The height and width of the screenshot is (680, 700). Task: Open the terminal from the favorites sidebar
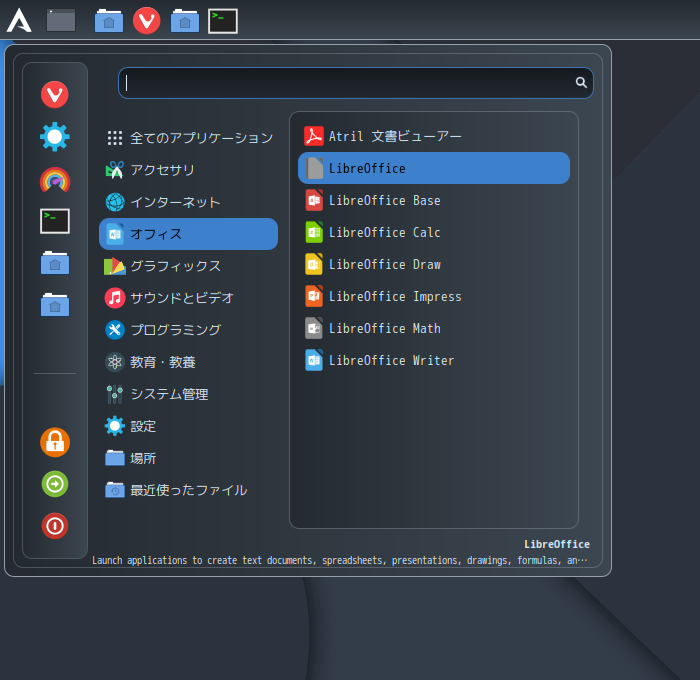click(x=55, y=221)
